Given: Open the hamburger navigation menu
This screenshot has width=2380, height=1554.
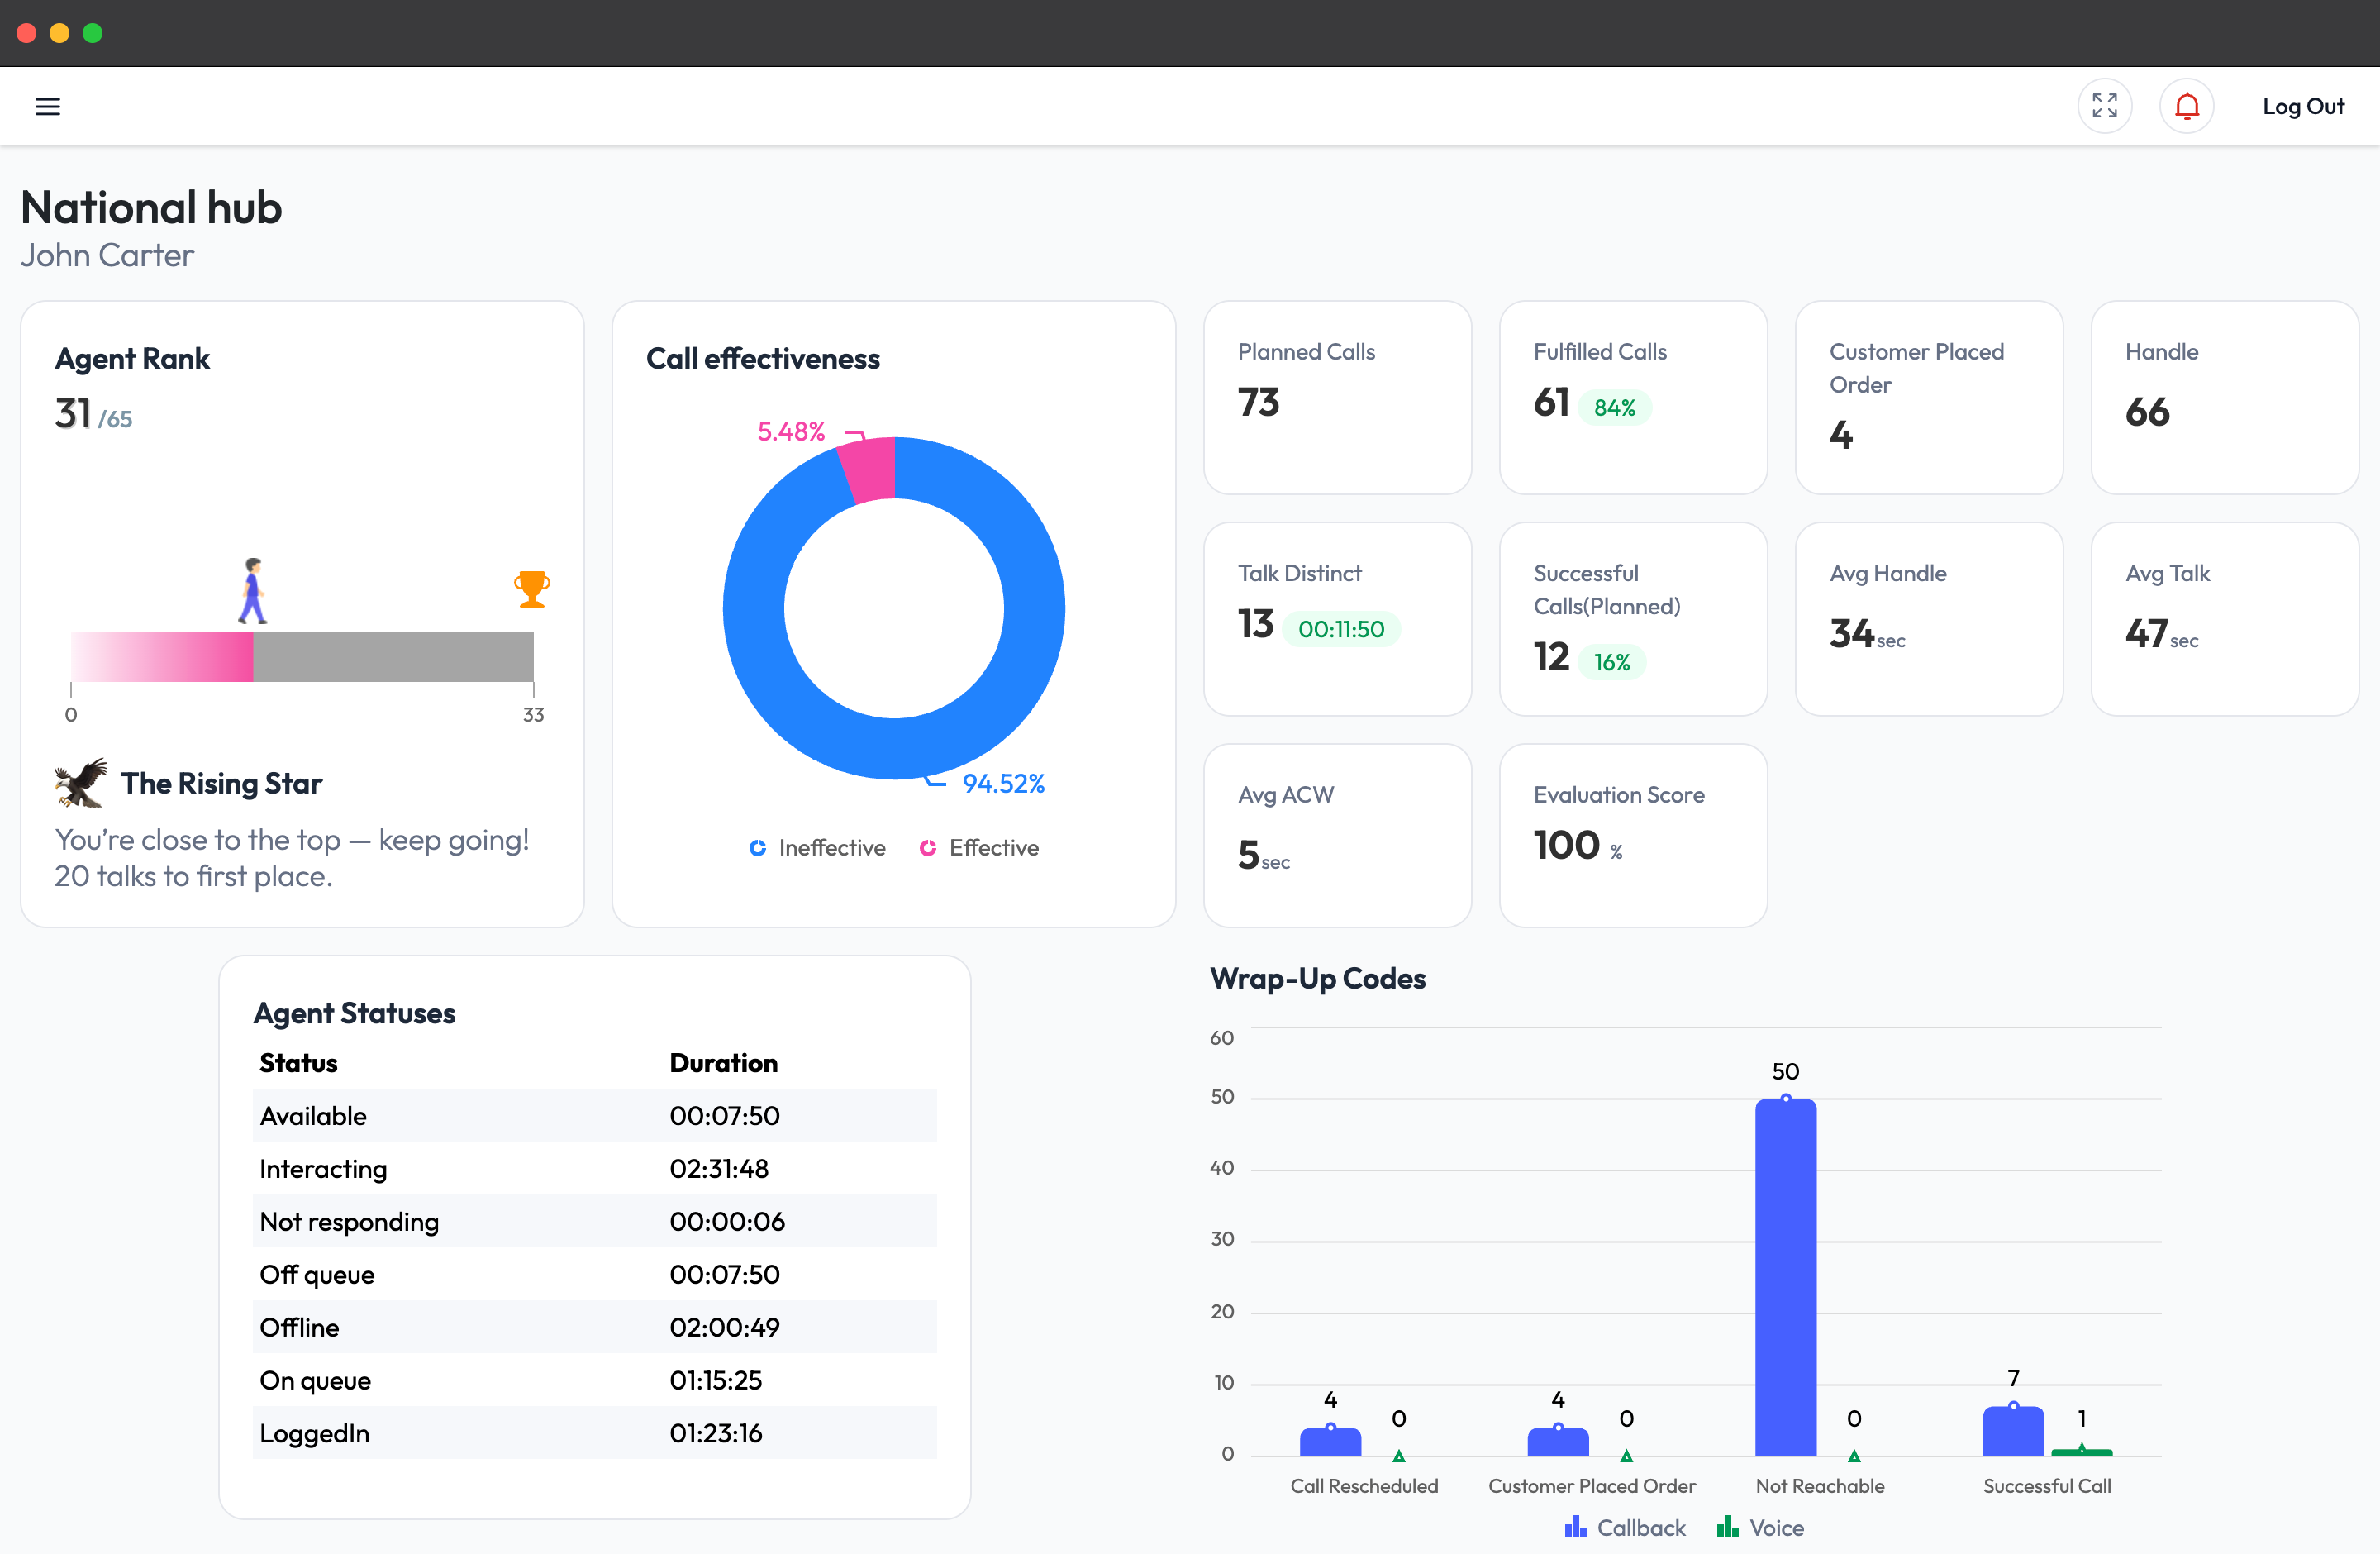Looking at the screenshot, I should point(48,106).
